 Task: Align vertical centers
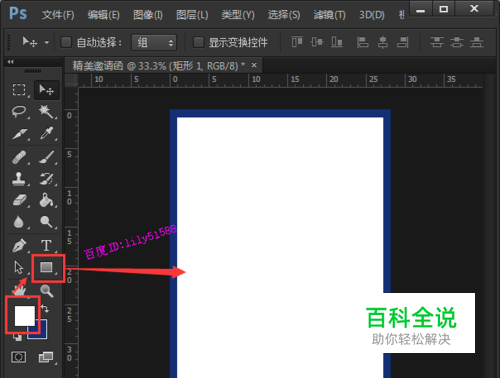(317, 42)
